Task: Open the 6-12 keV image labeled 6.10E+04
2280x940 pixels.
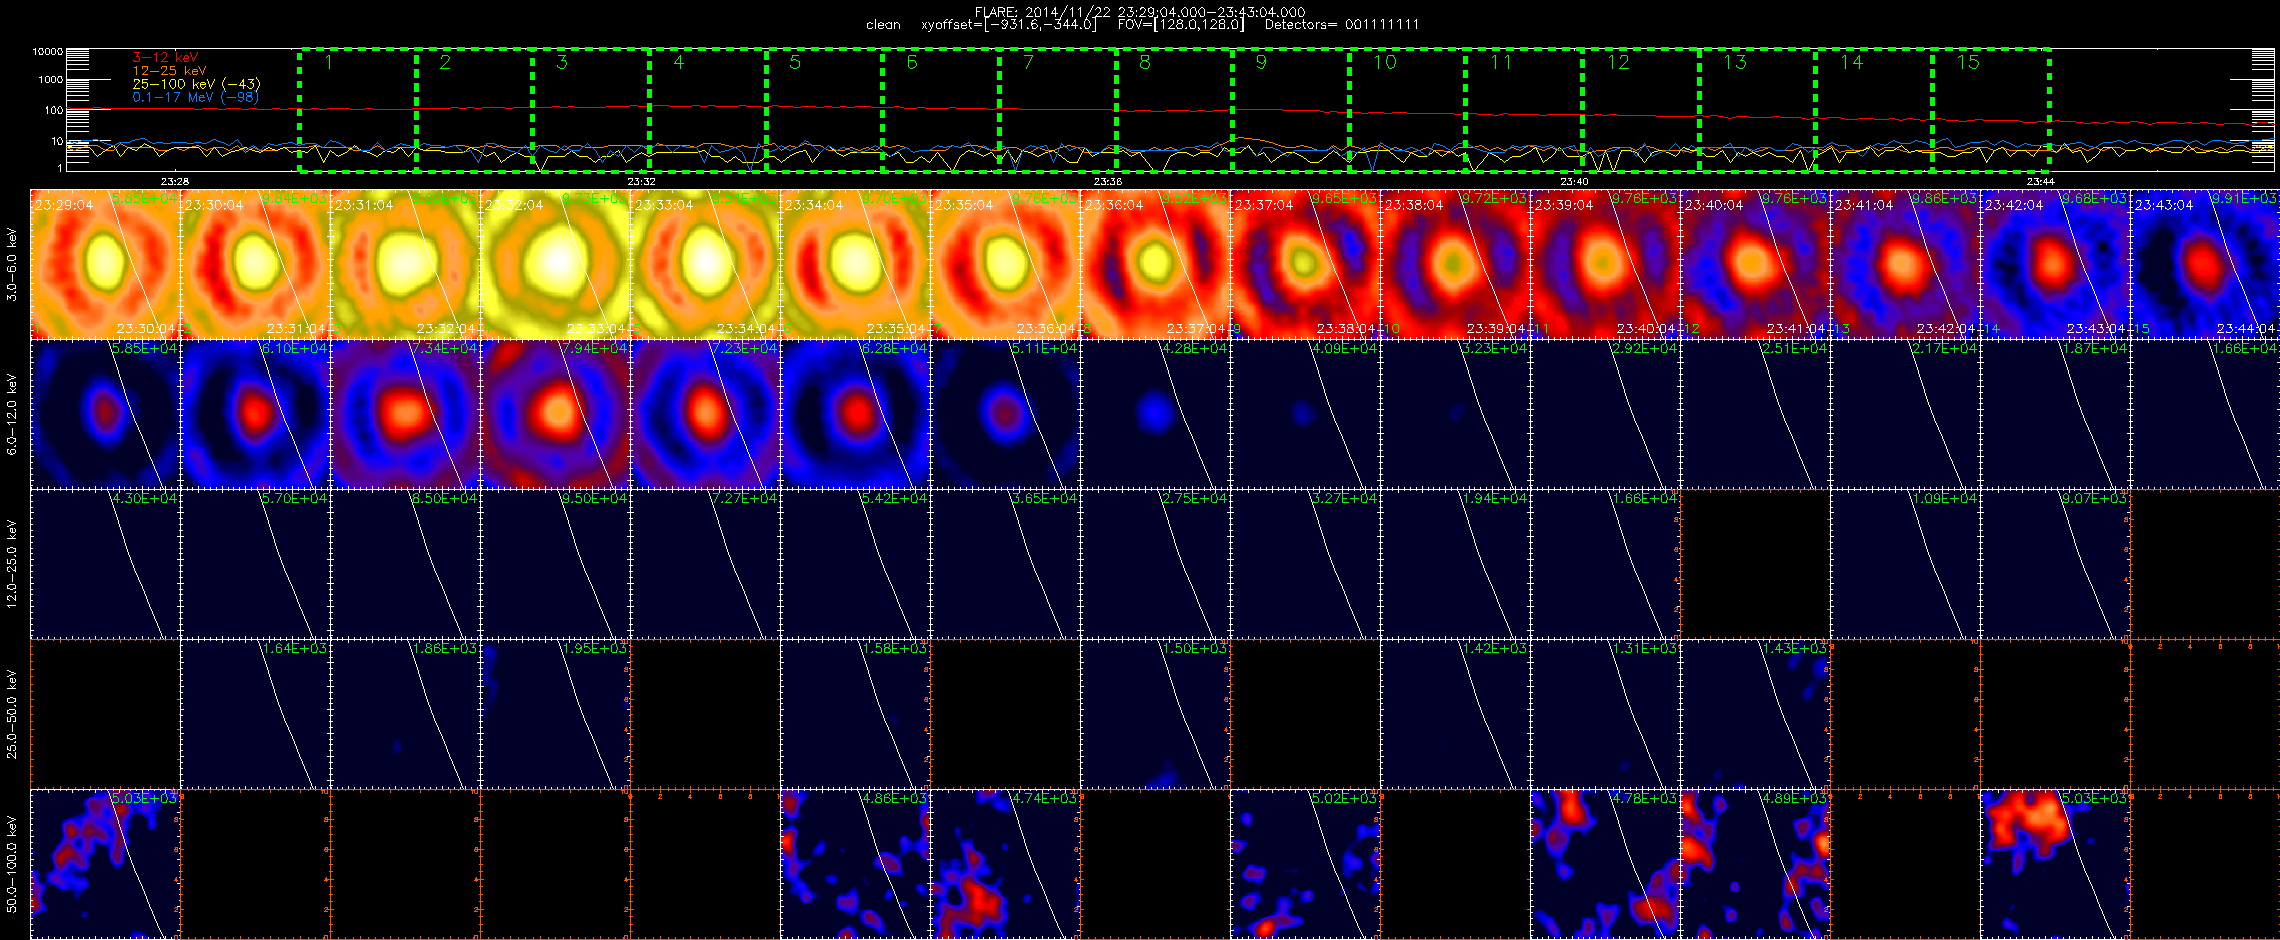Action: click(255, 414)
